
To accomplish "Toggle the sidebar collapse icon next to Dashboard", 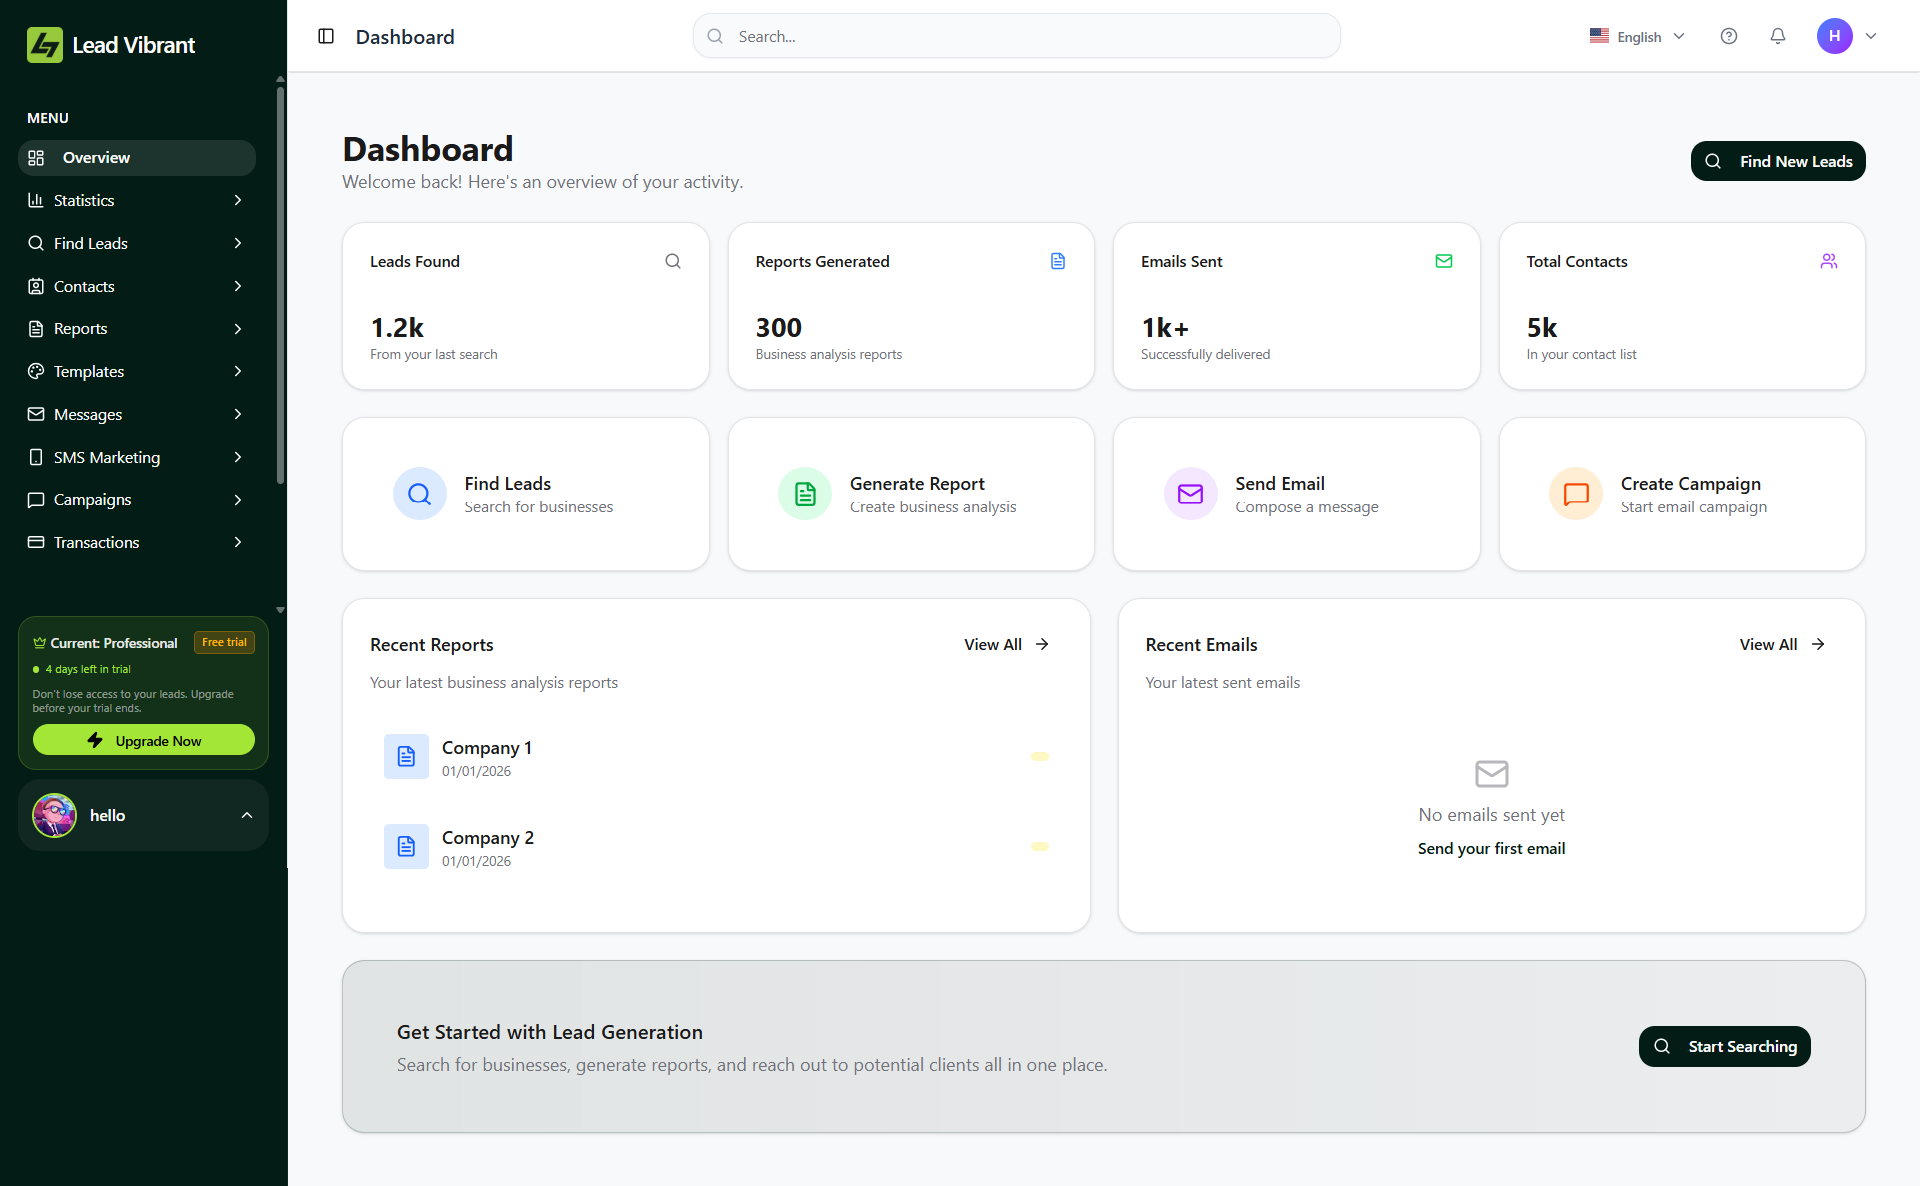I will 325,36.
